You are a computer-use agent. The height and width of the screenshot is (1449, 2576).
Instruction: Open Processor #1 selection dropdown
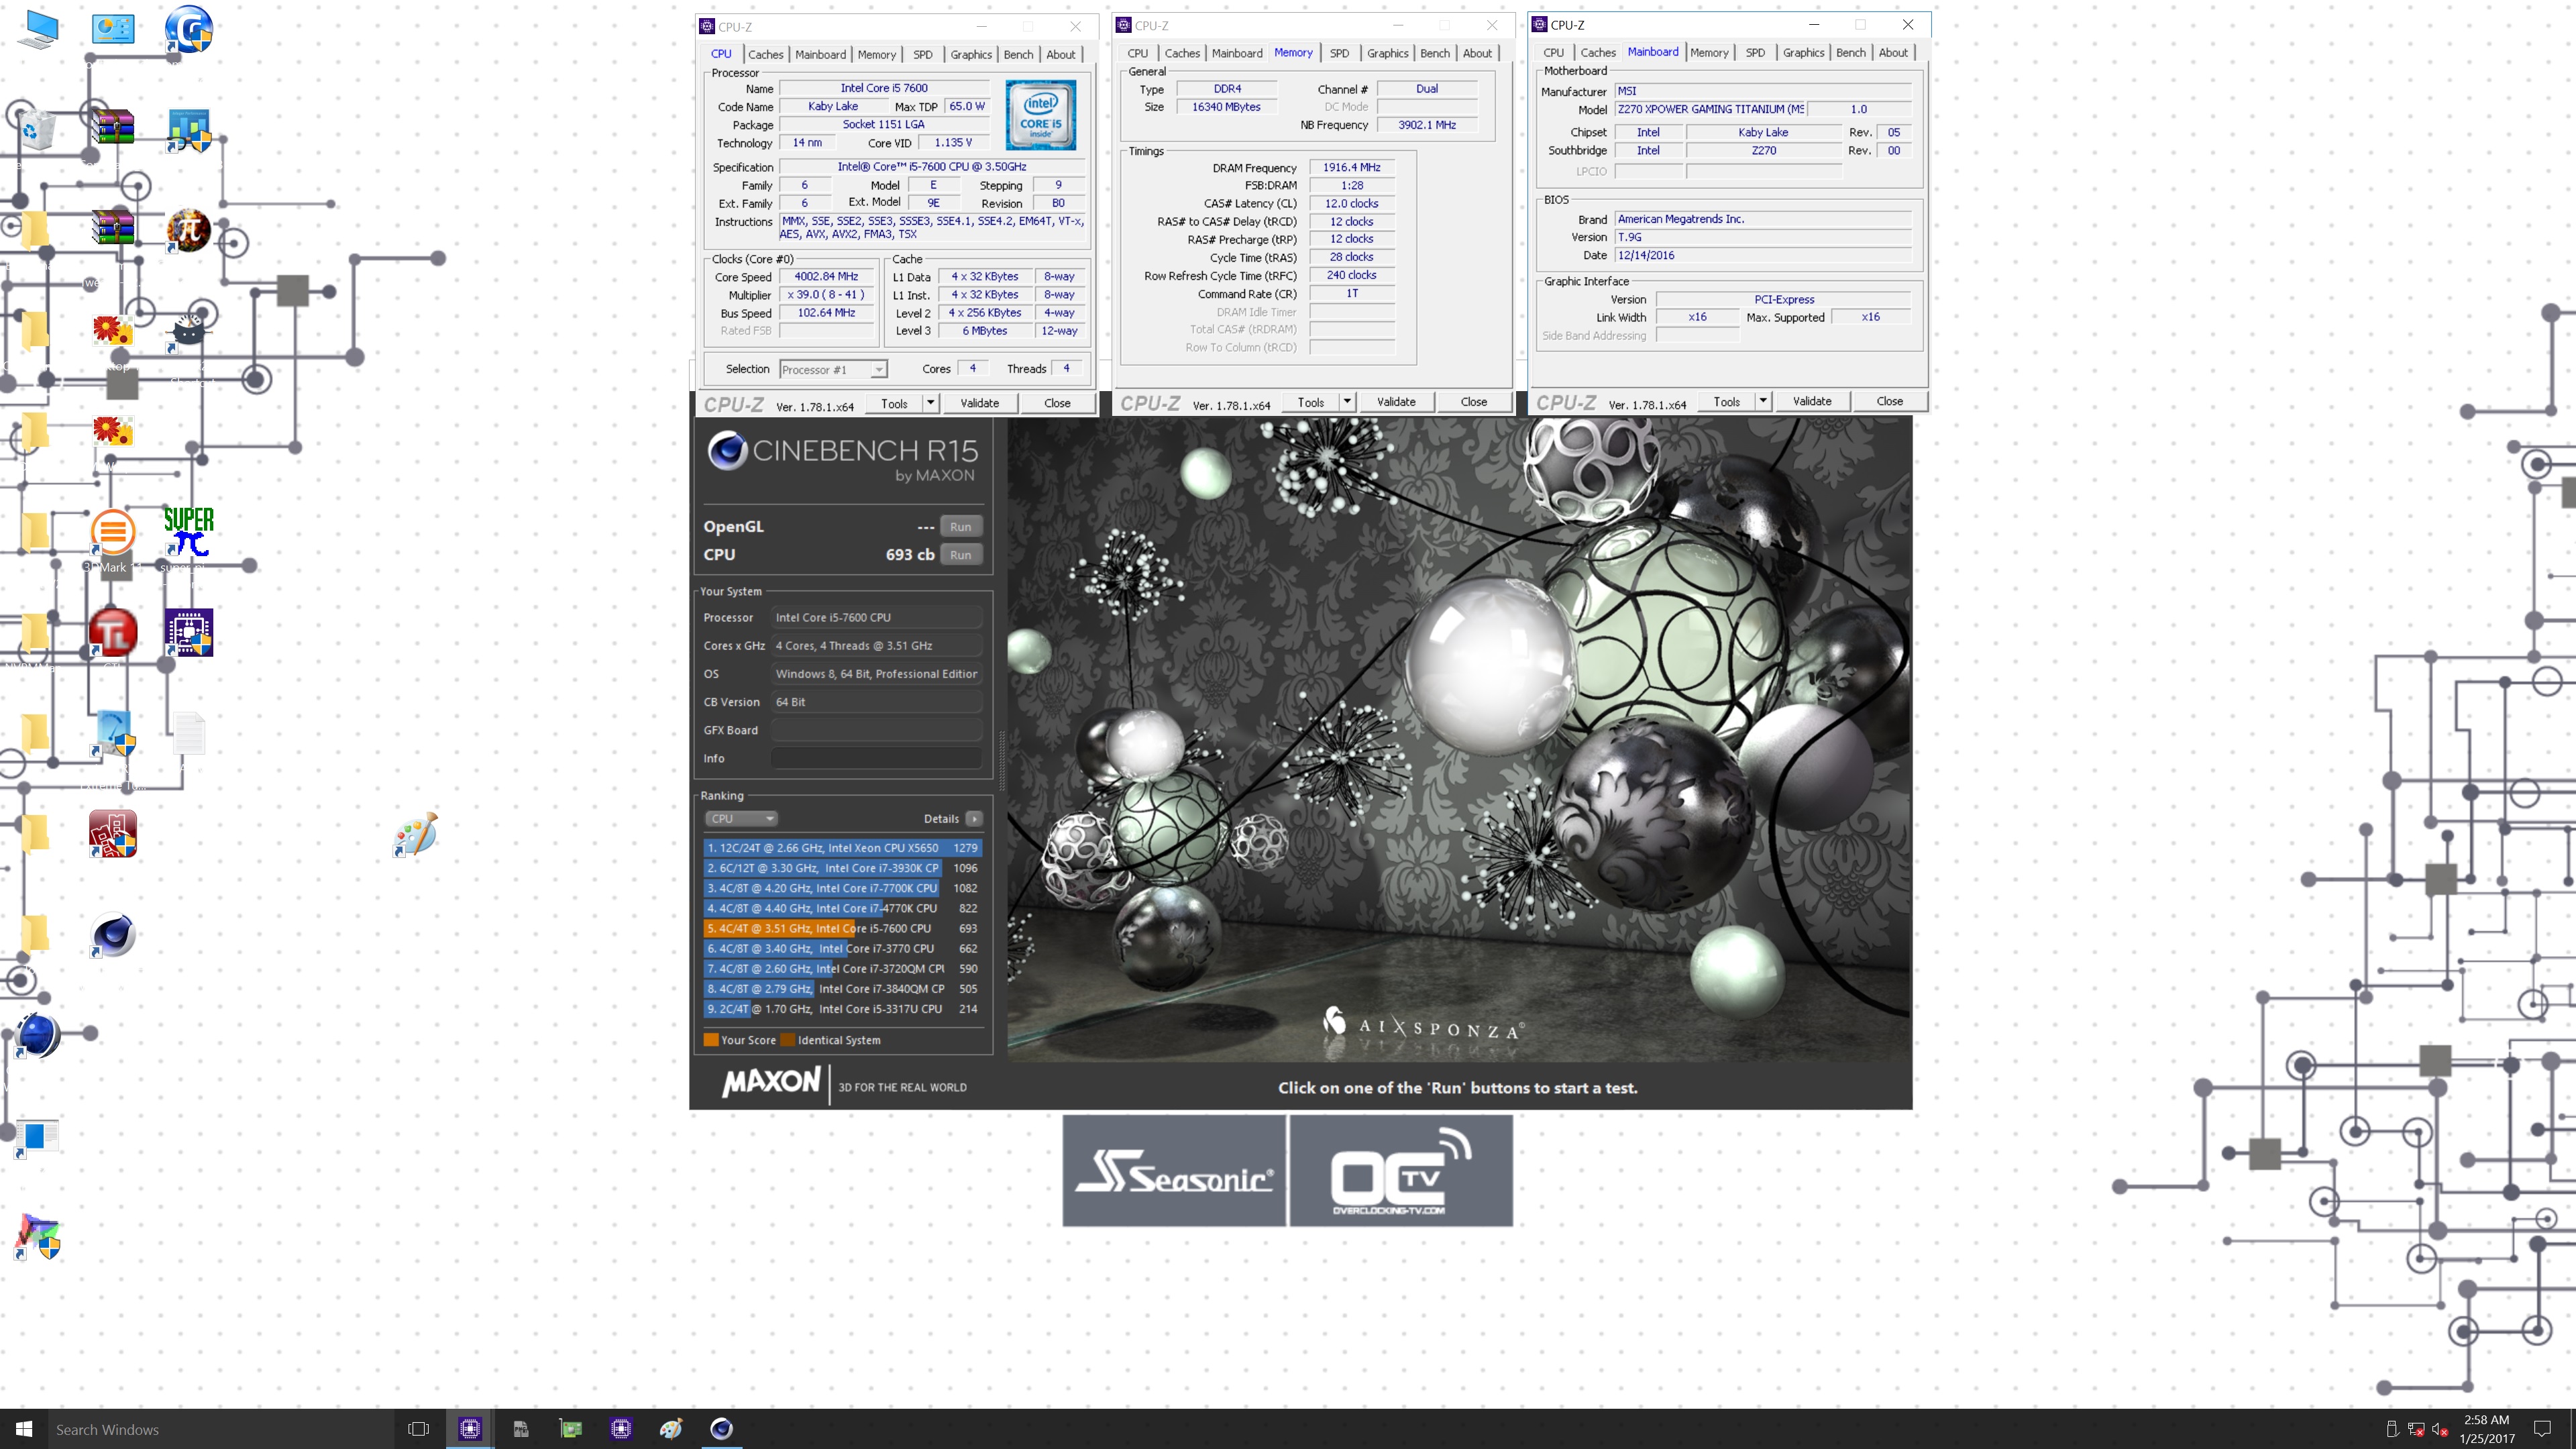point(833,370)
